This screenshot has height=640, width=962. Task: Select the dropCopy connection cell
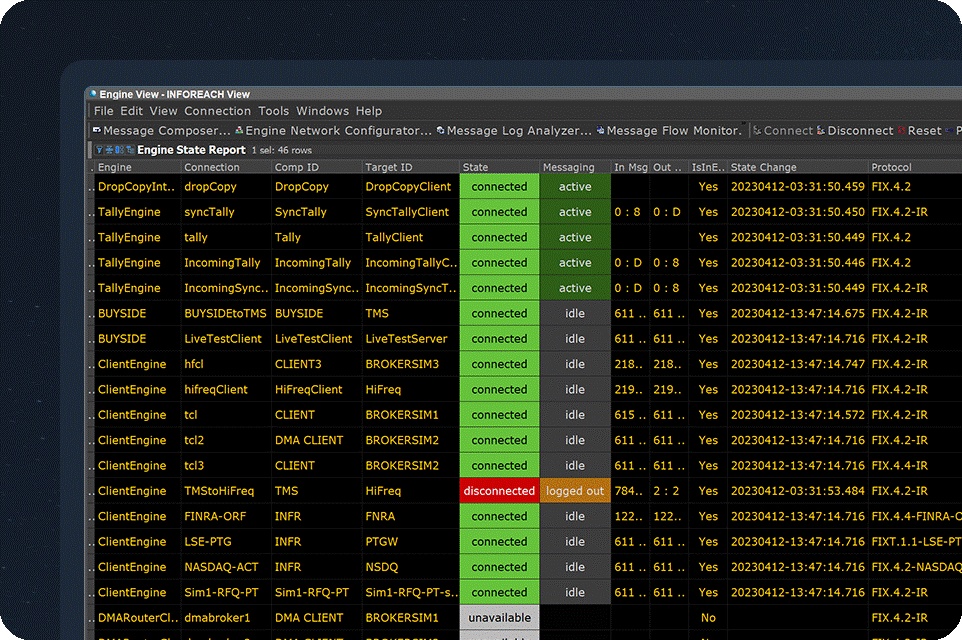pyautogui.click(x=226, y=187)
